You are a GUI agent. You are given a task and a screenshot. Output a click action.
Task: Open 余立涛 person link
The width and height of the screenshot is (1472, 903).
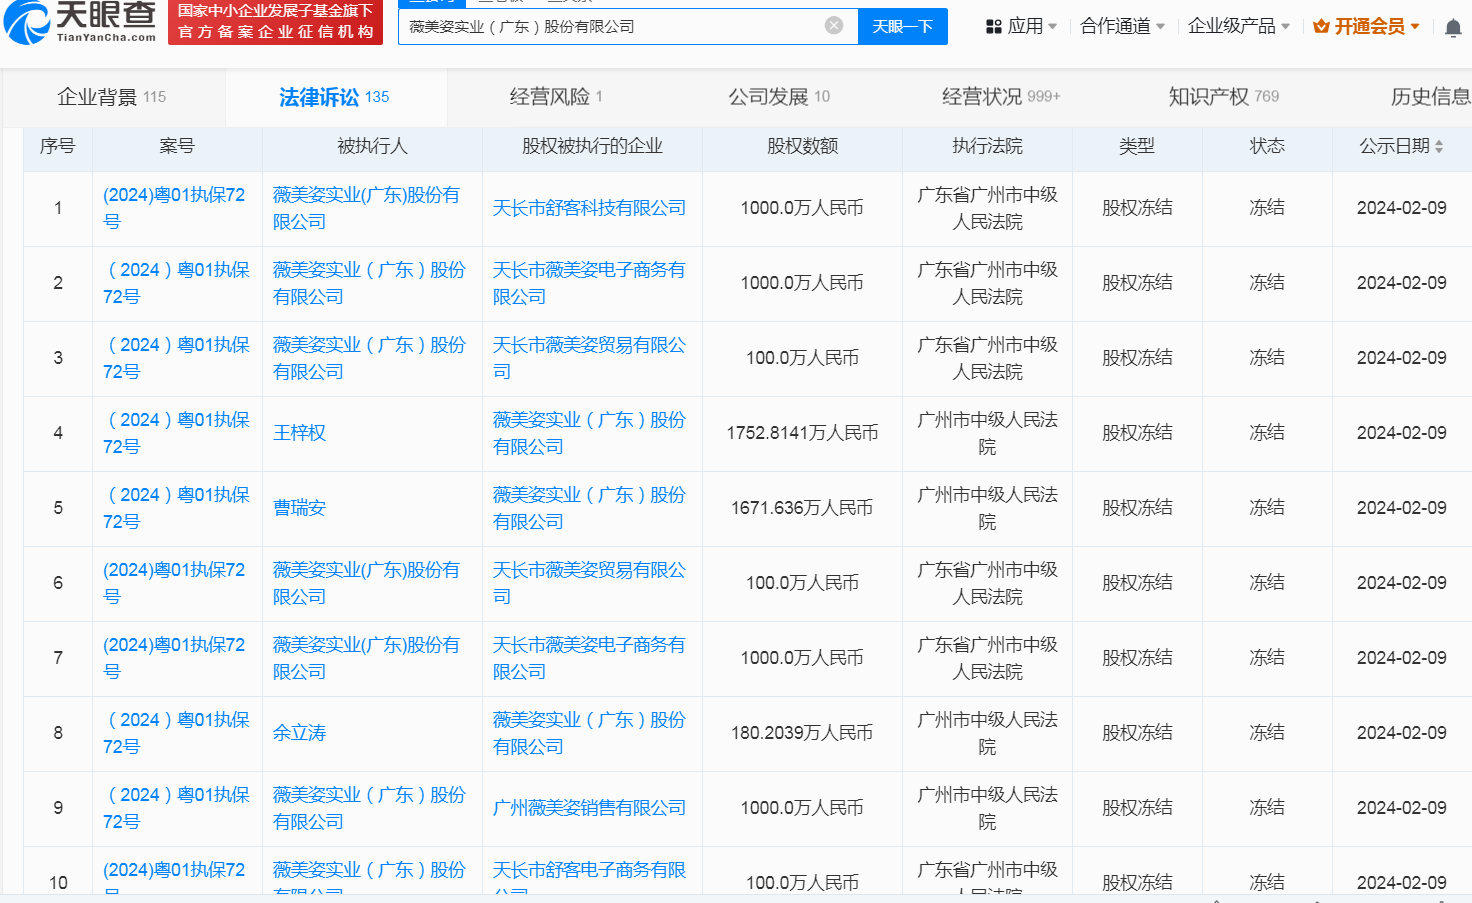300,733
